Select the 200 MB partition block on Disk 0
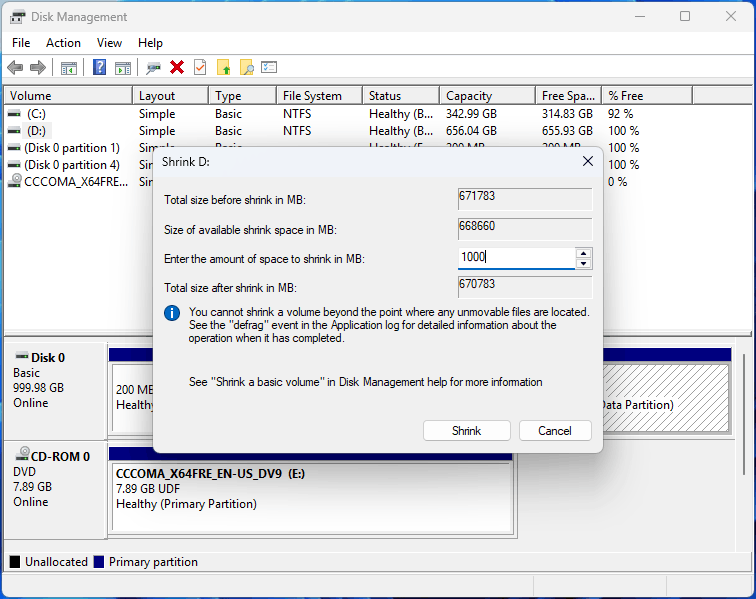Image resolution: width=756 pixels, height=599 pixels. (x=132, y=398)
